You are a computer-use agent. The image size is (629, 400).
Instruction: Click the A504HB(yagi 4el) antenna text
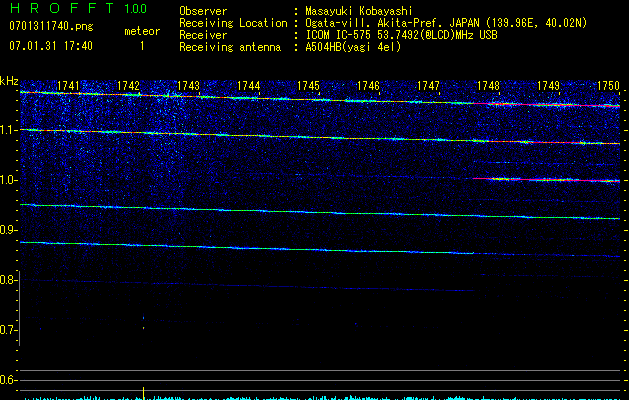click(x=353, y=47)
